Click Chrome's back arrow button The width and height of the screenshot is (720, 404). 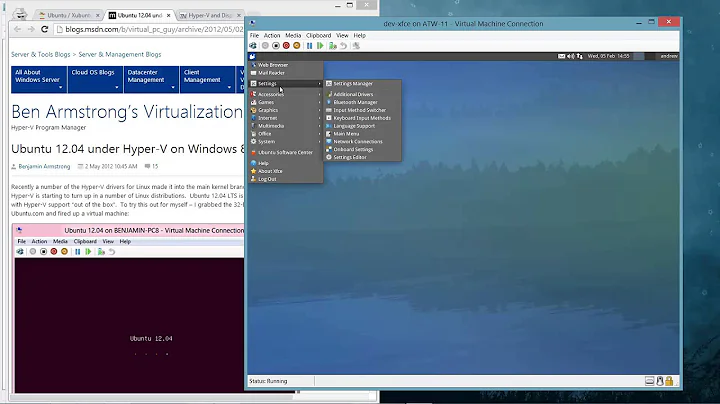pos(17,29)
